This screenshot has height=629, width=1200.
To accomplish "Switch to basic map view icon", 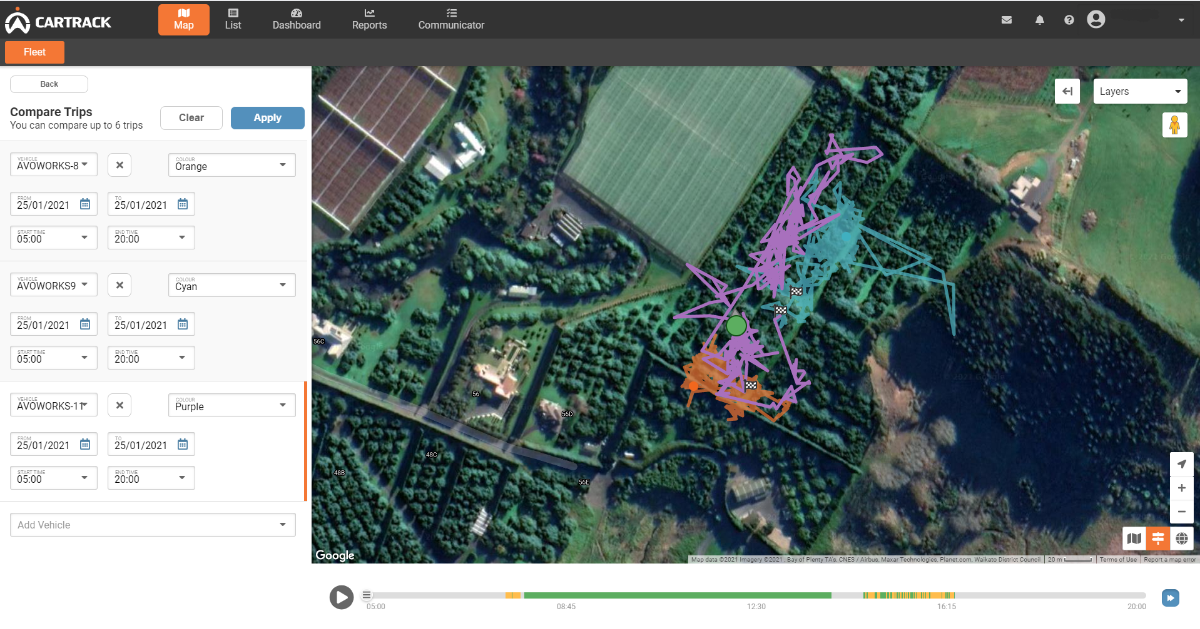I will tap(1134, 539).
